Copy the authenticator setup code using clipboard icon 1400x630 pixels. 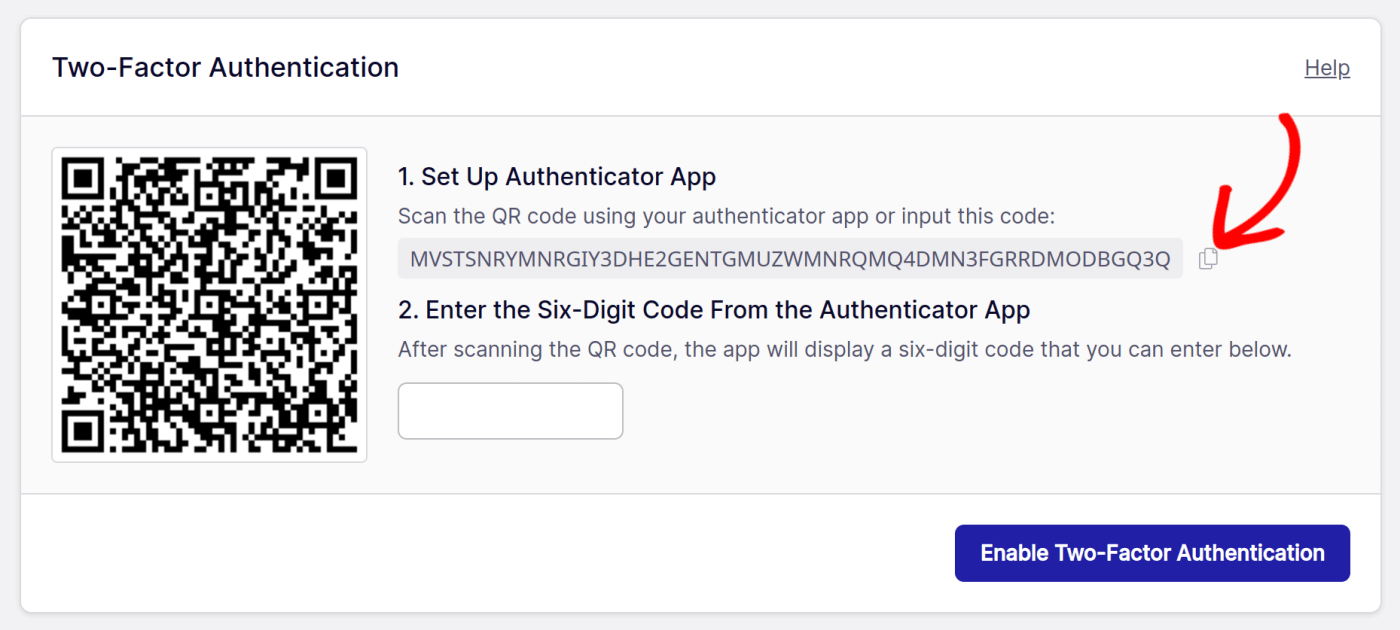tap(1208, 258)
